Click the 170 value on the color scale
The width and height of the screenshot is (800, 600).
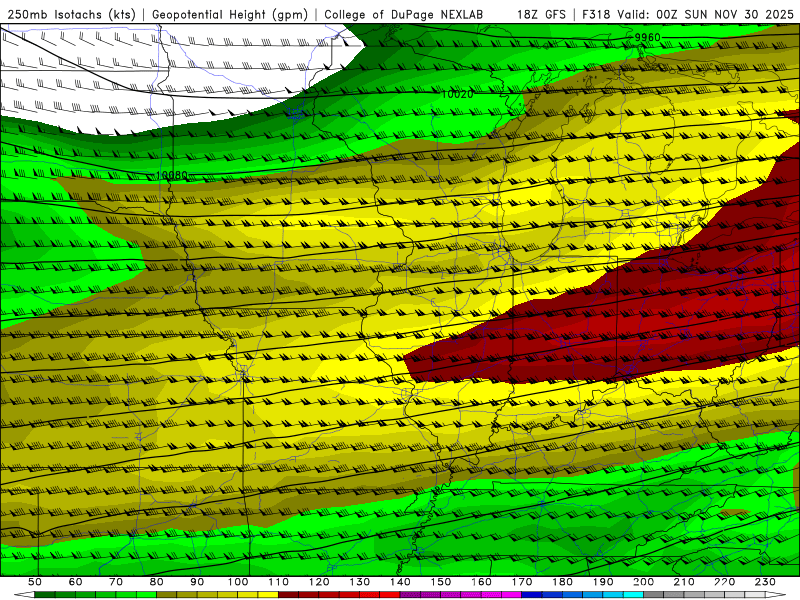click(x=521, y=582)
